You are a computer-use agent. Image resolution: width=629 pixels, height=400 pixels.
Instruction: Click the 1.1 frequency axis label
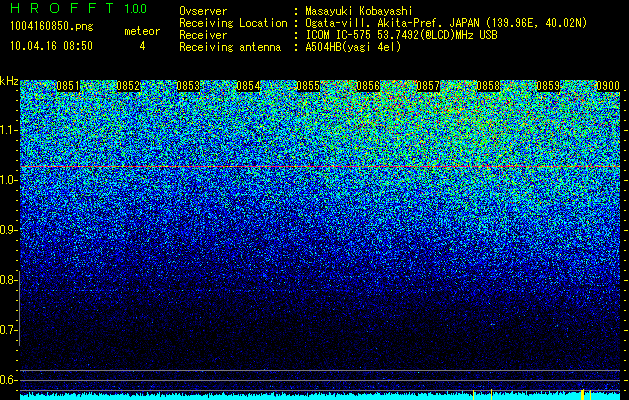pyautogui.click(x=8, y=130)
